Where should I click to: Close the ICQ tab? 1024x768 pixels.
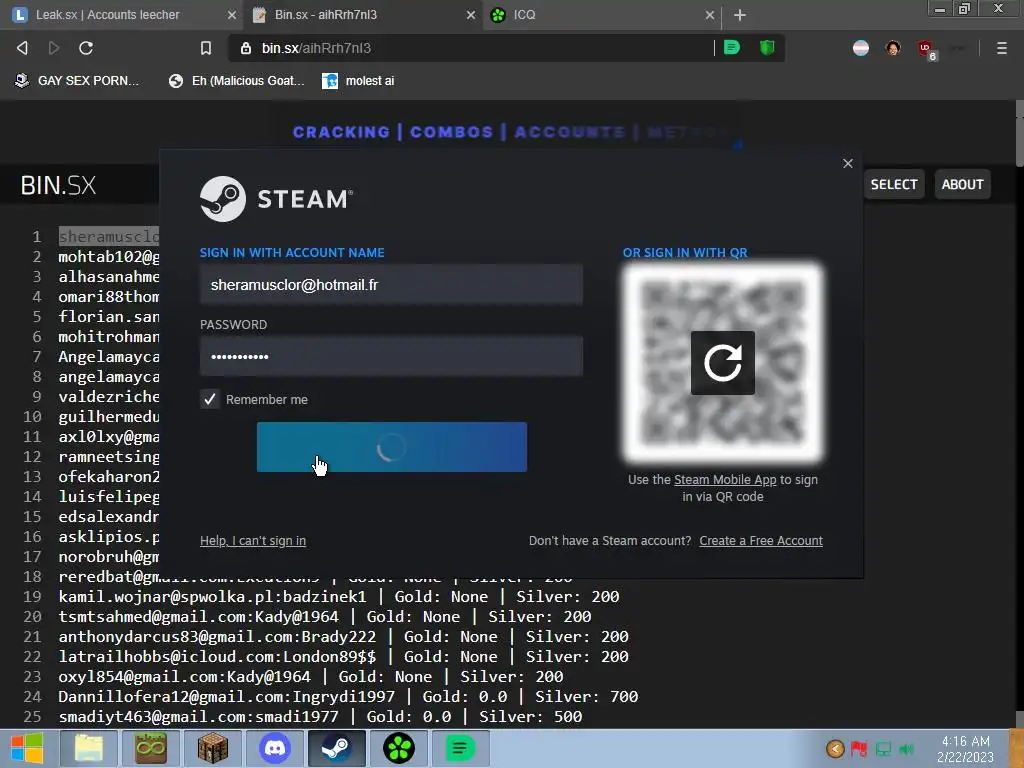(x=710, y=15)
